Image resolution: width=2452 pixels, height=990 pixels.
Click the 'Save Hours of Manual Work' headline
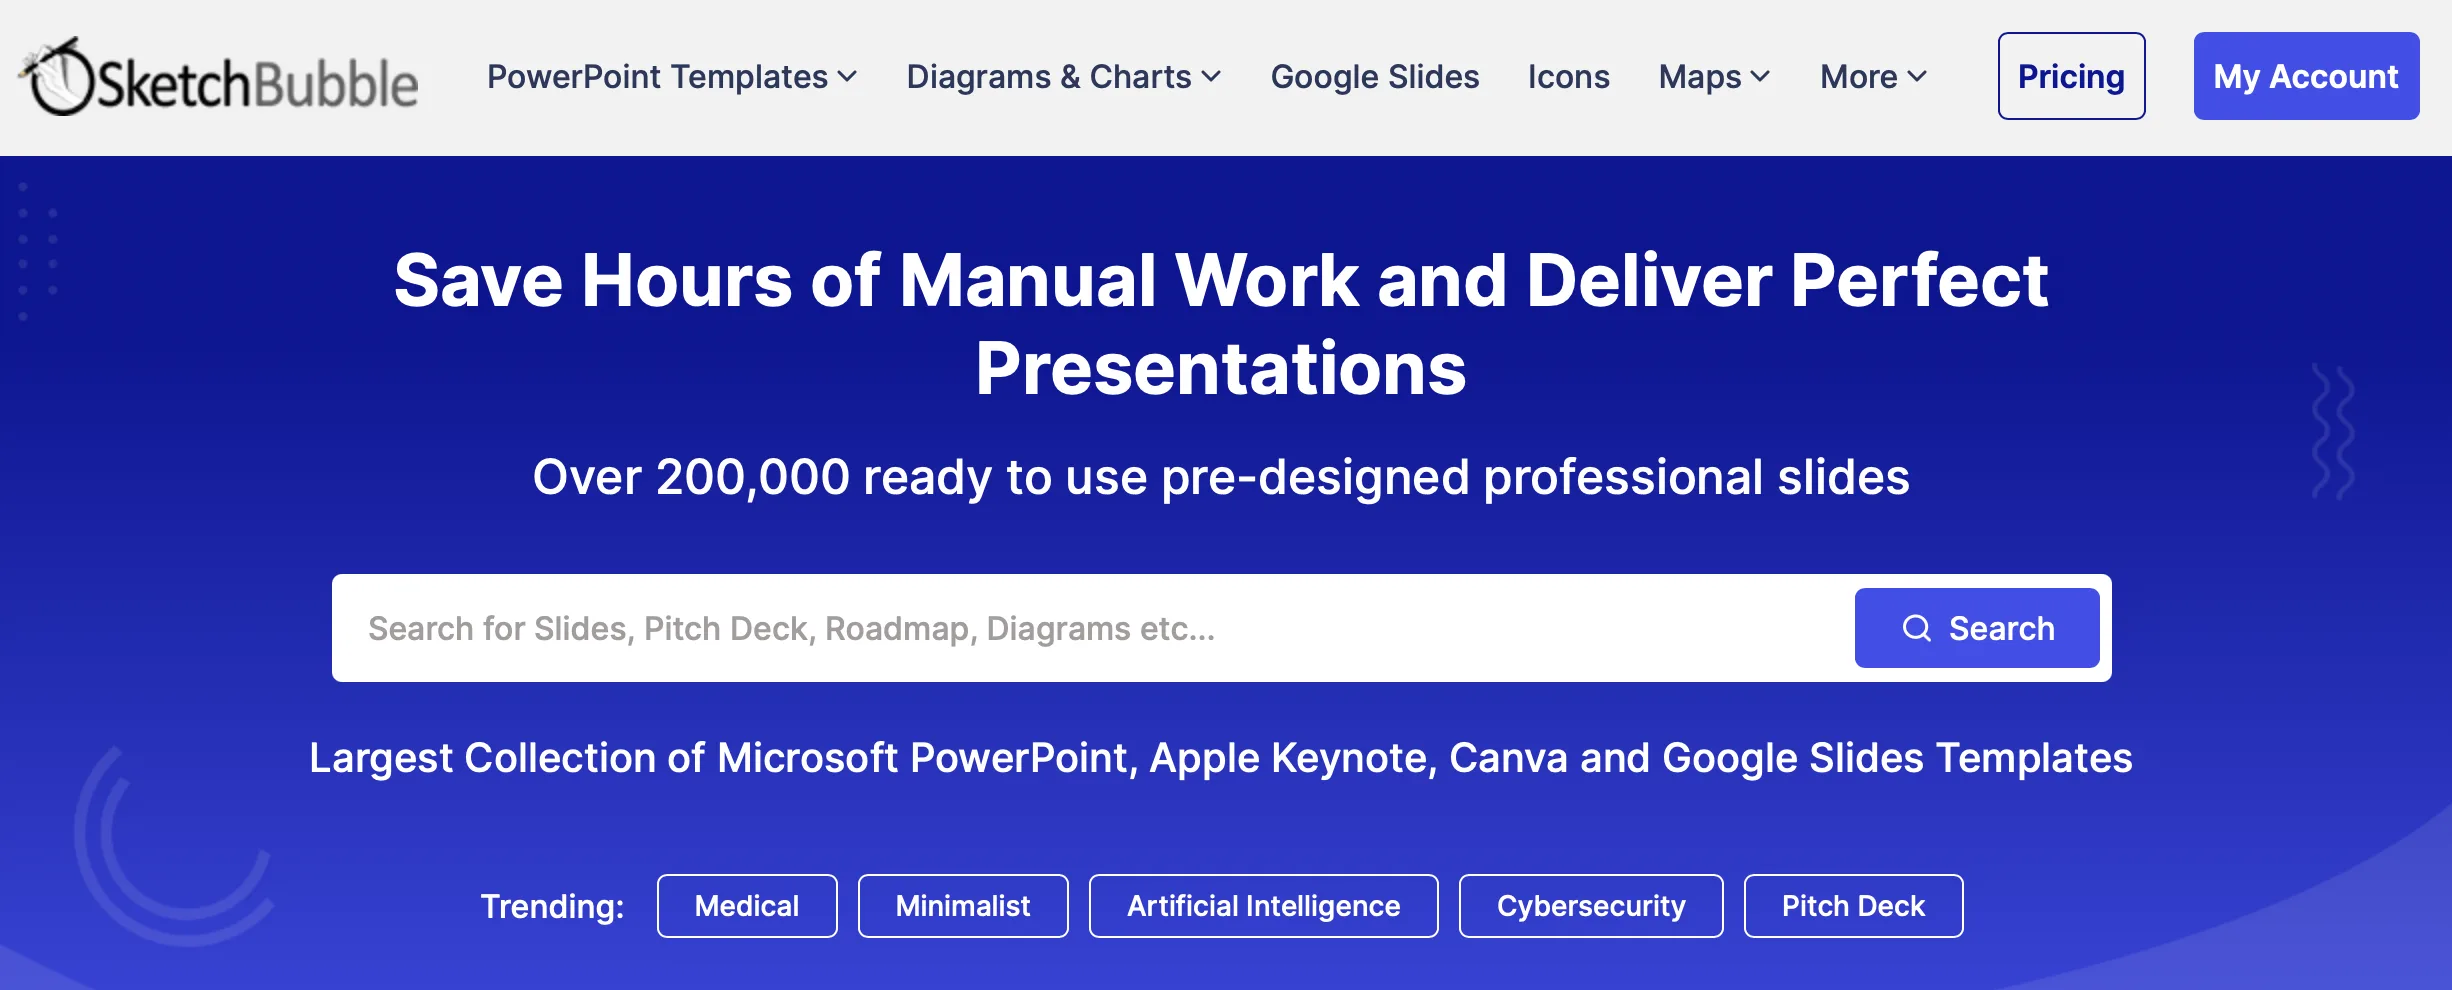pyautogui.click(x=1221, y=324)
